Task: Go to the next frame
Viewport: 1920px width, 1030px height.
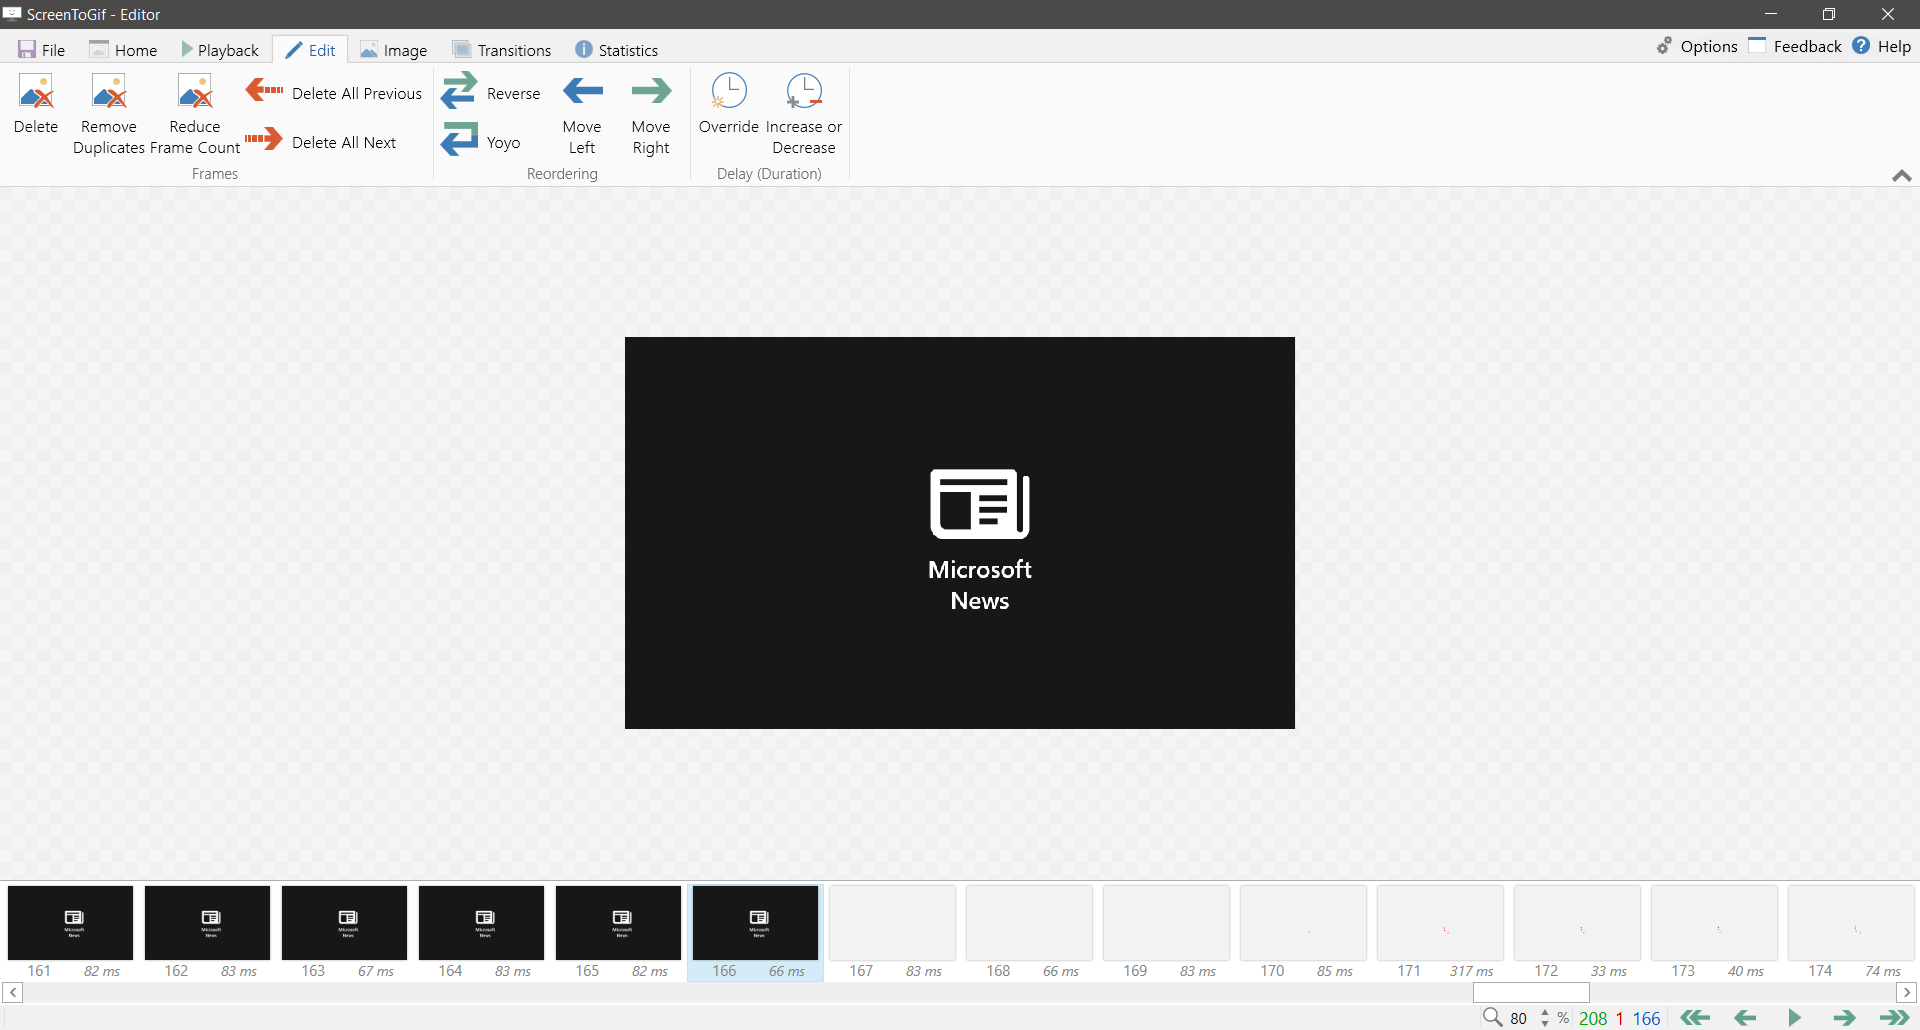Action: point(1845,1018)
